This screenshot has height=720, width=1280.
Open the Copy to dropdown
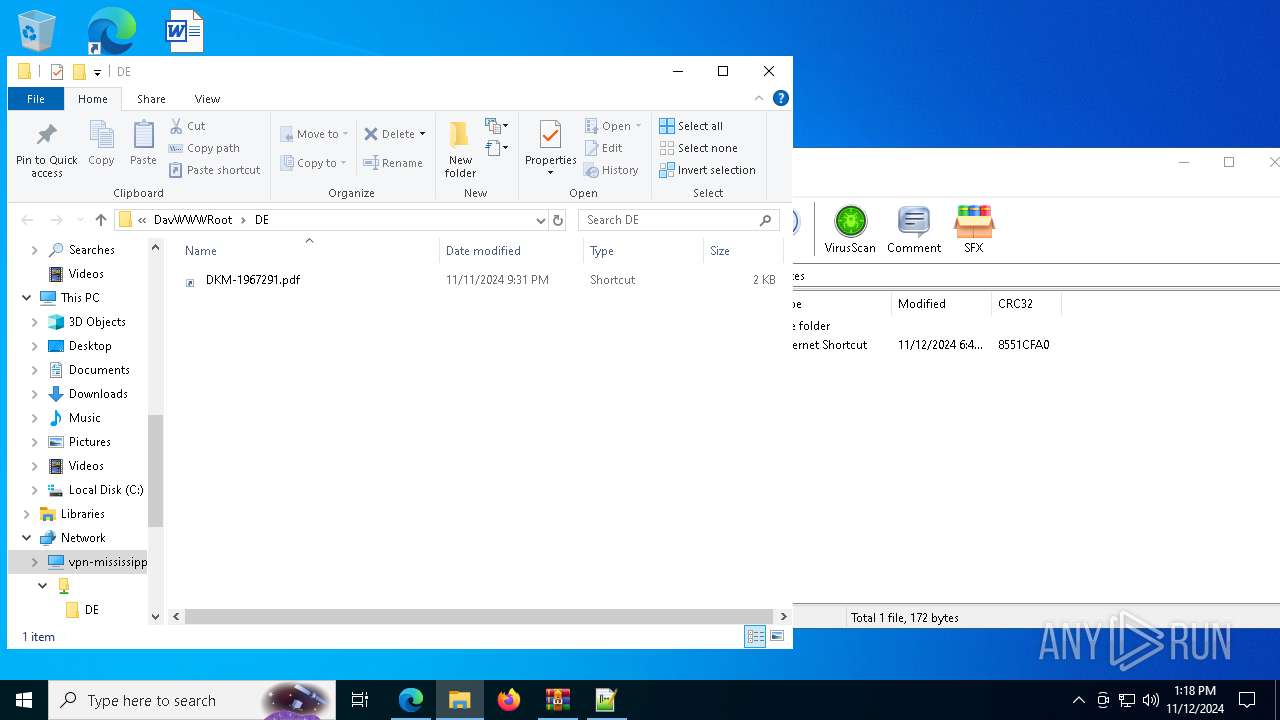[x=314, y=163]
